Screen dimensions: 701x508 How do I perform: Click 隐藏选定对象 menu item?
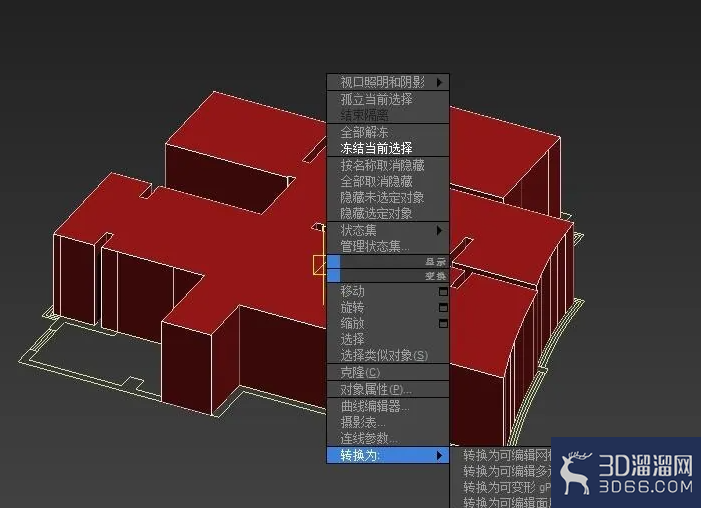click(388, 213)
